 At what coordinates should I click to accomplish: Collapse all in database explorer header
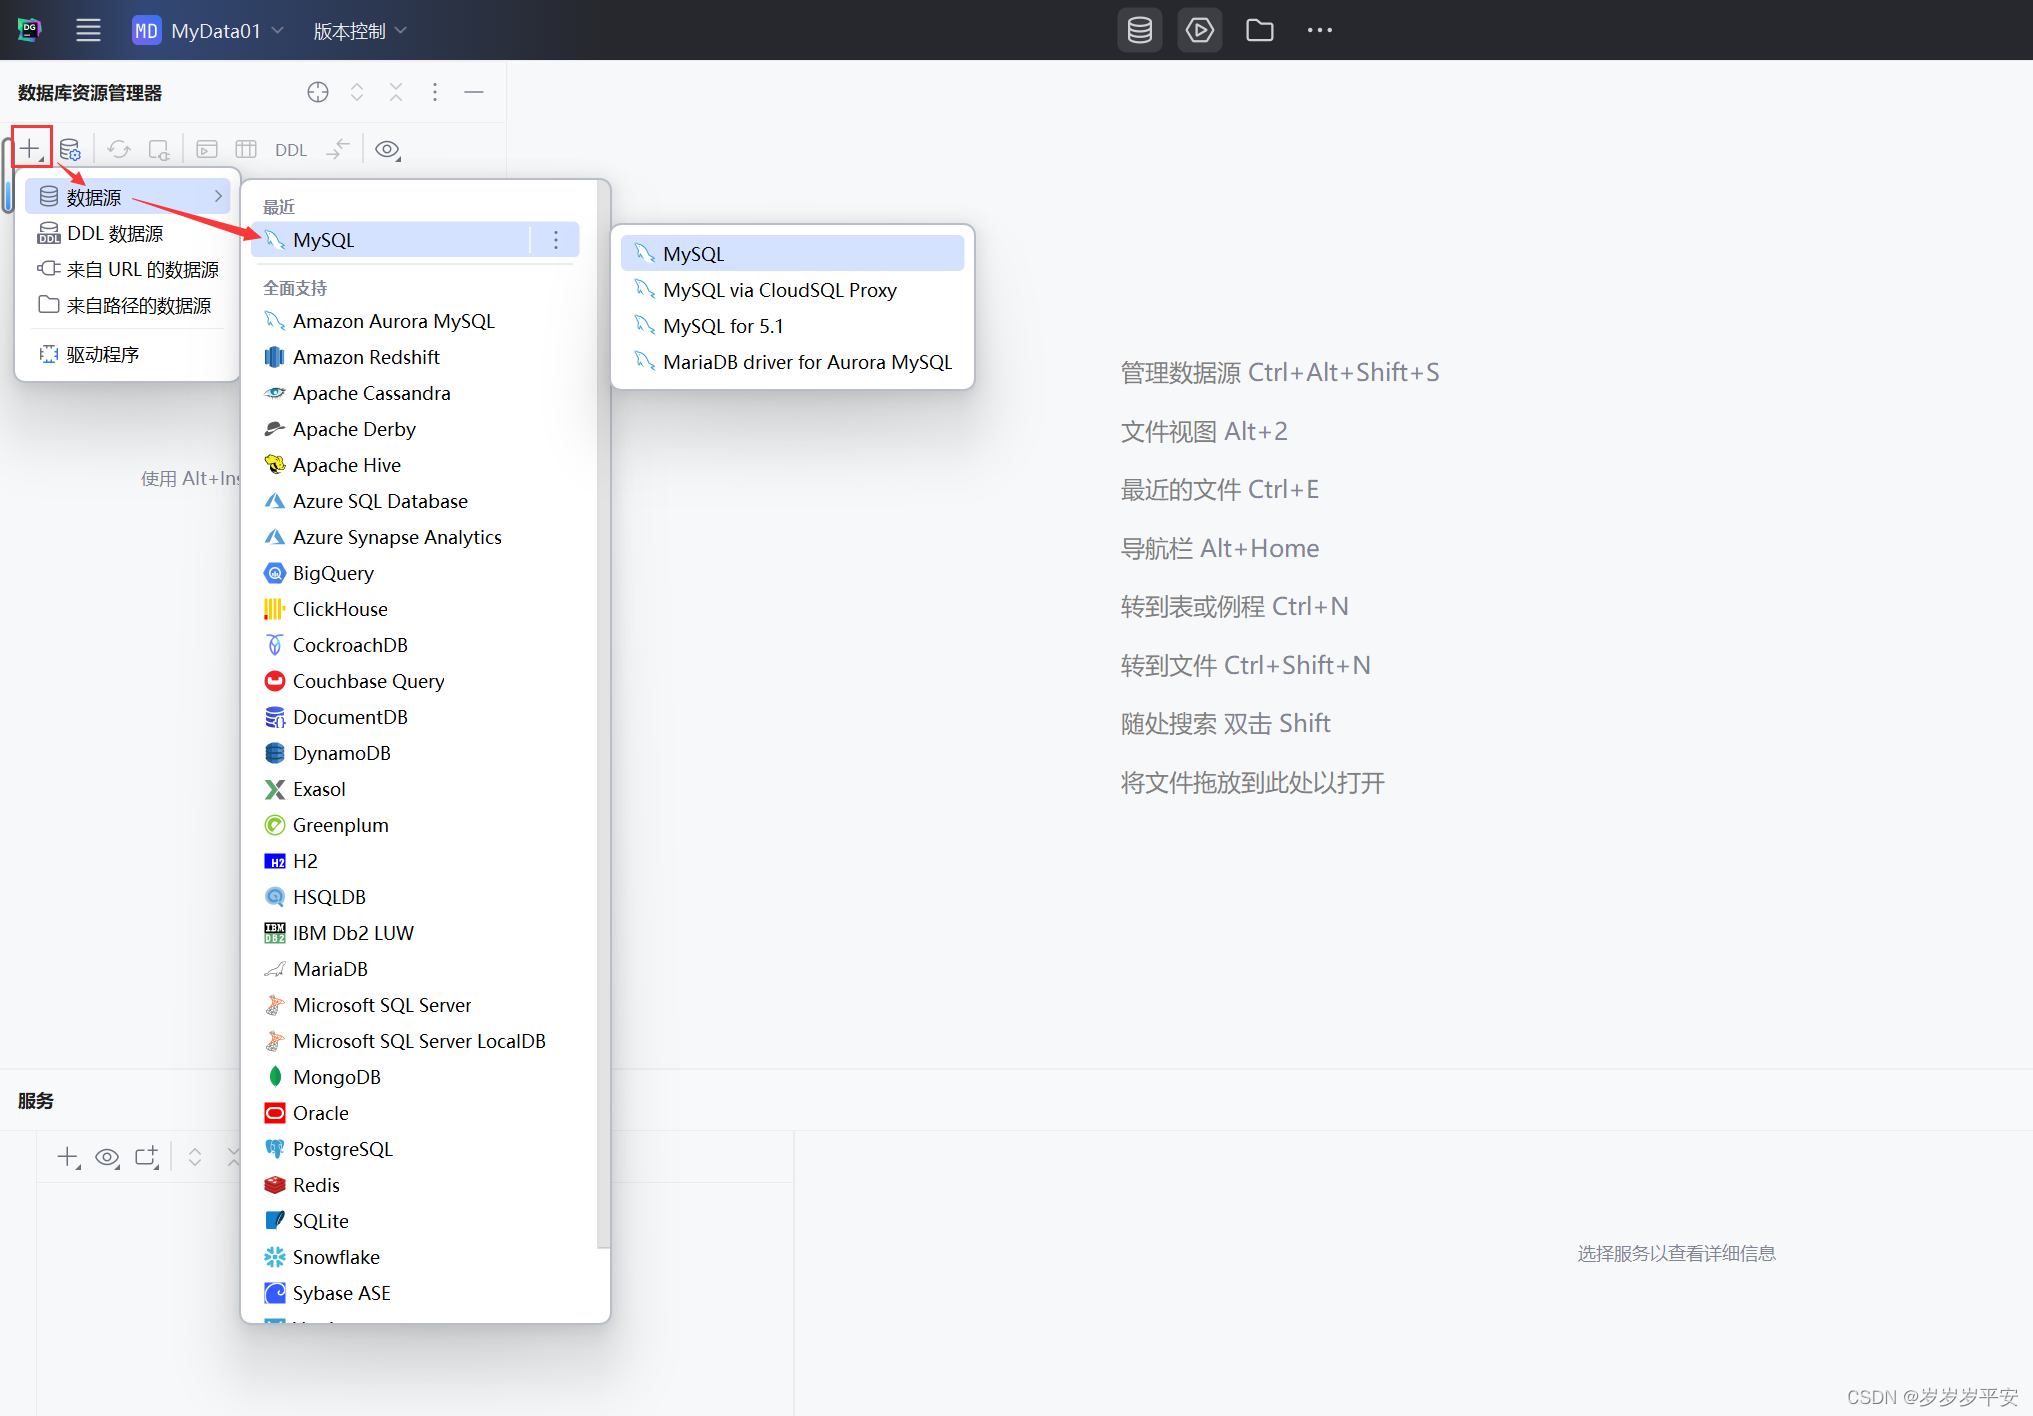pyautogui.click(x=396, y=92)
